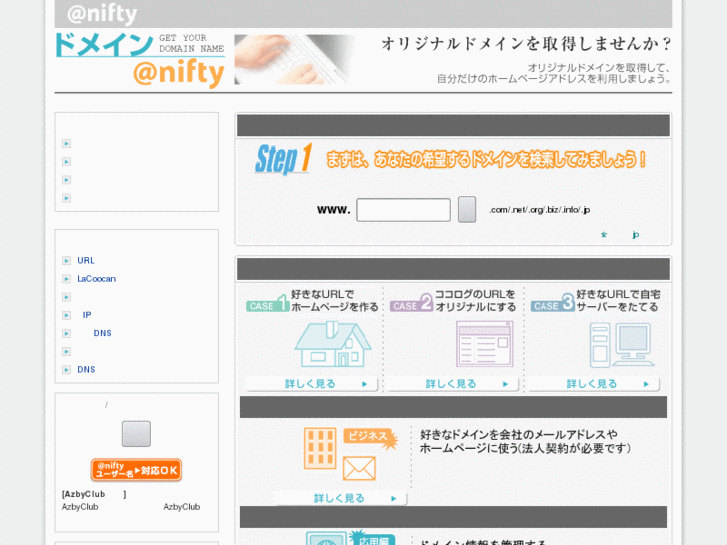This screenshot has height=545, width=727.
Task: Click the orange office building icon
Action: [x=320, y=449]
